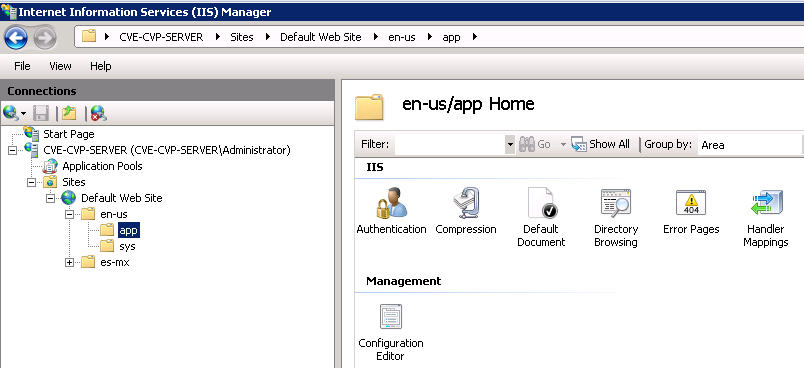Open the Group by Area combo box
This screenshot has width=804, height=368.
coord(750,145)
